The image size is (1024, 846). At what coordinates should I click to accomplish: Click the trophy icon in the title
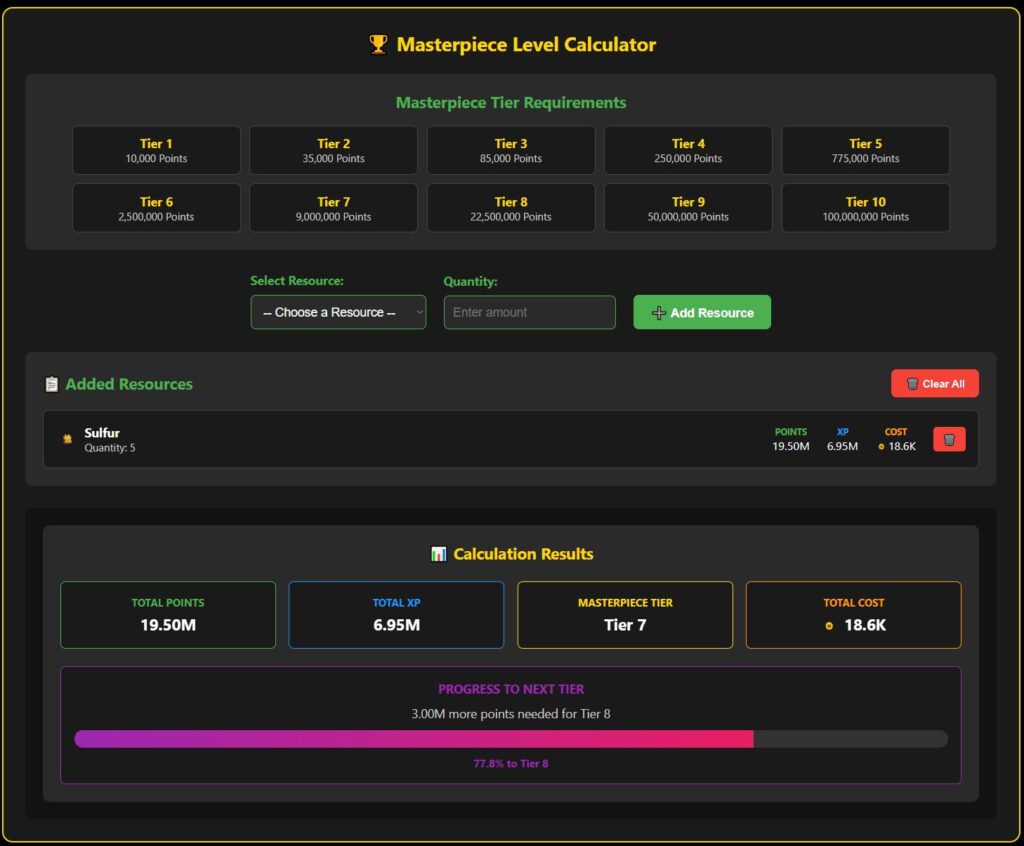[378, 45]
